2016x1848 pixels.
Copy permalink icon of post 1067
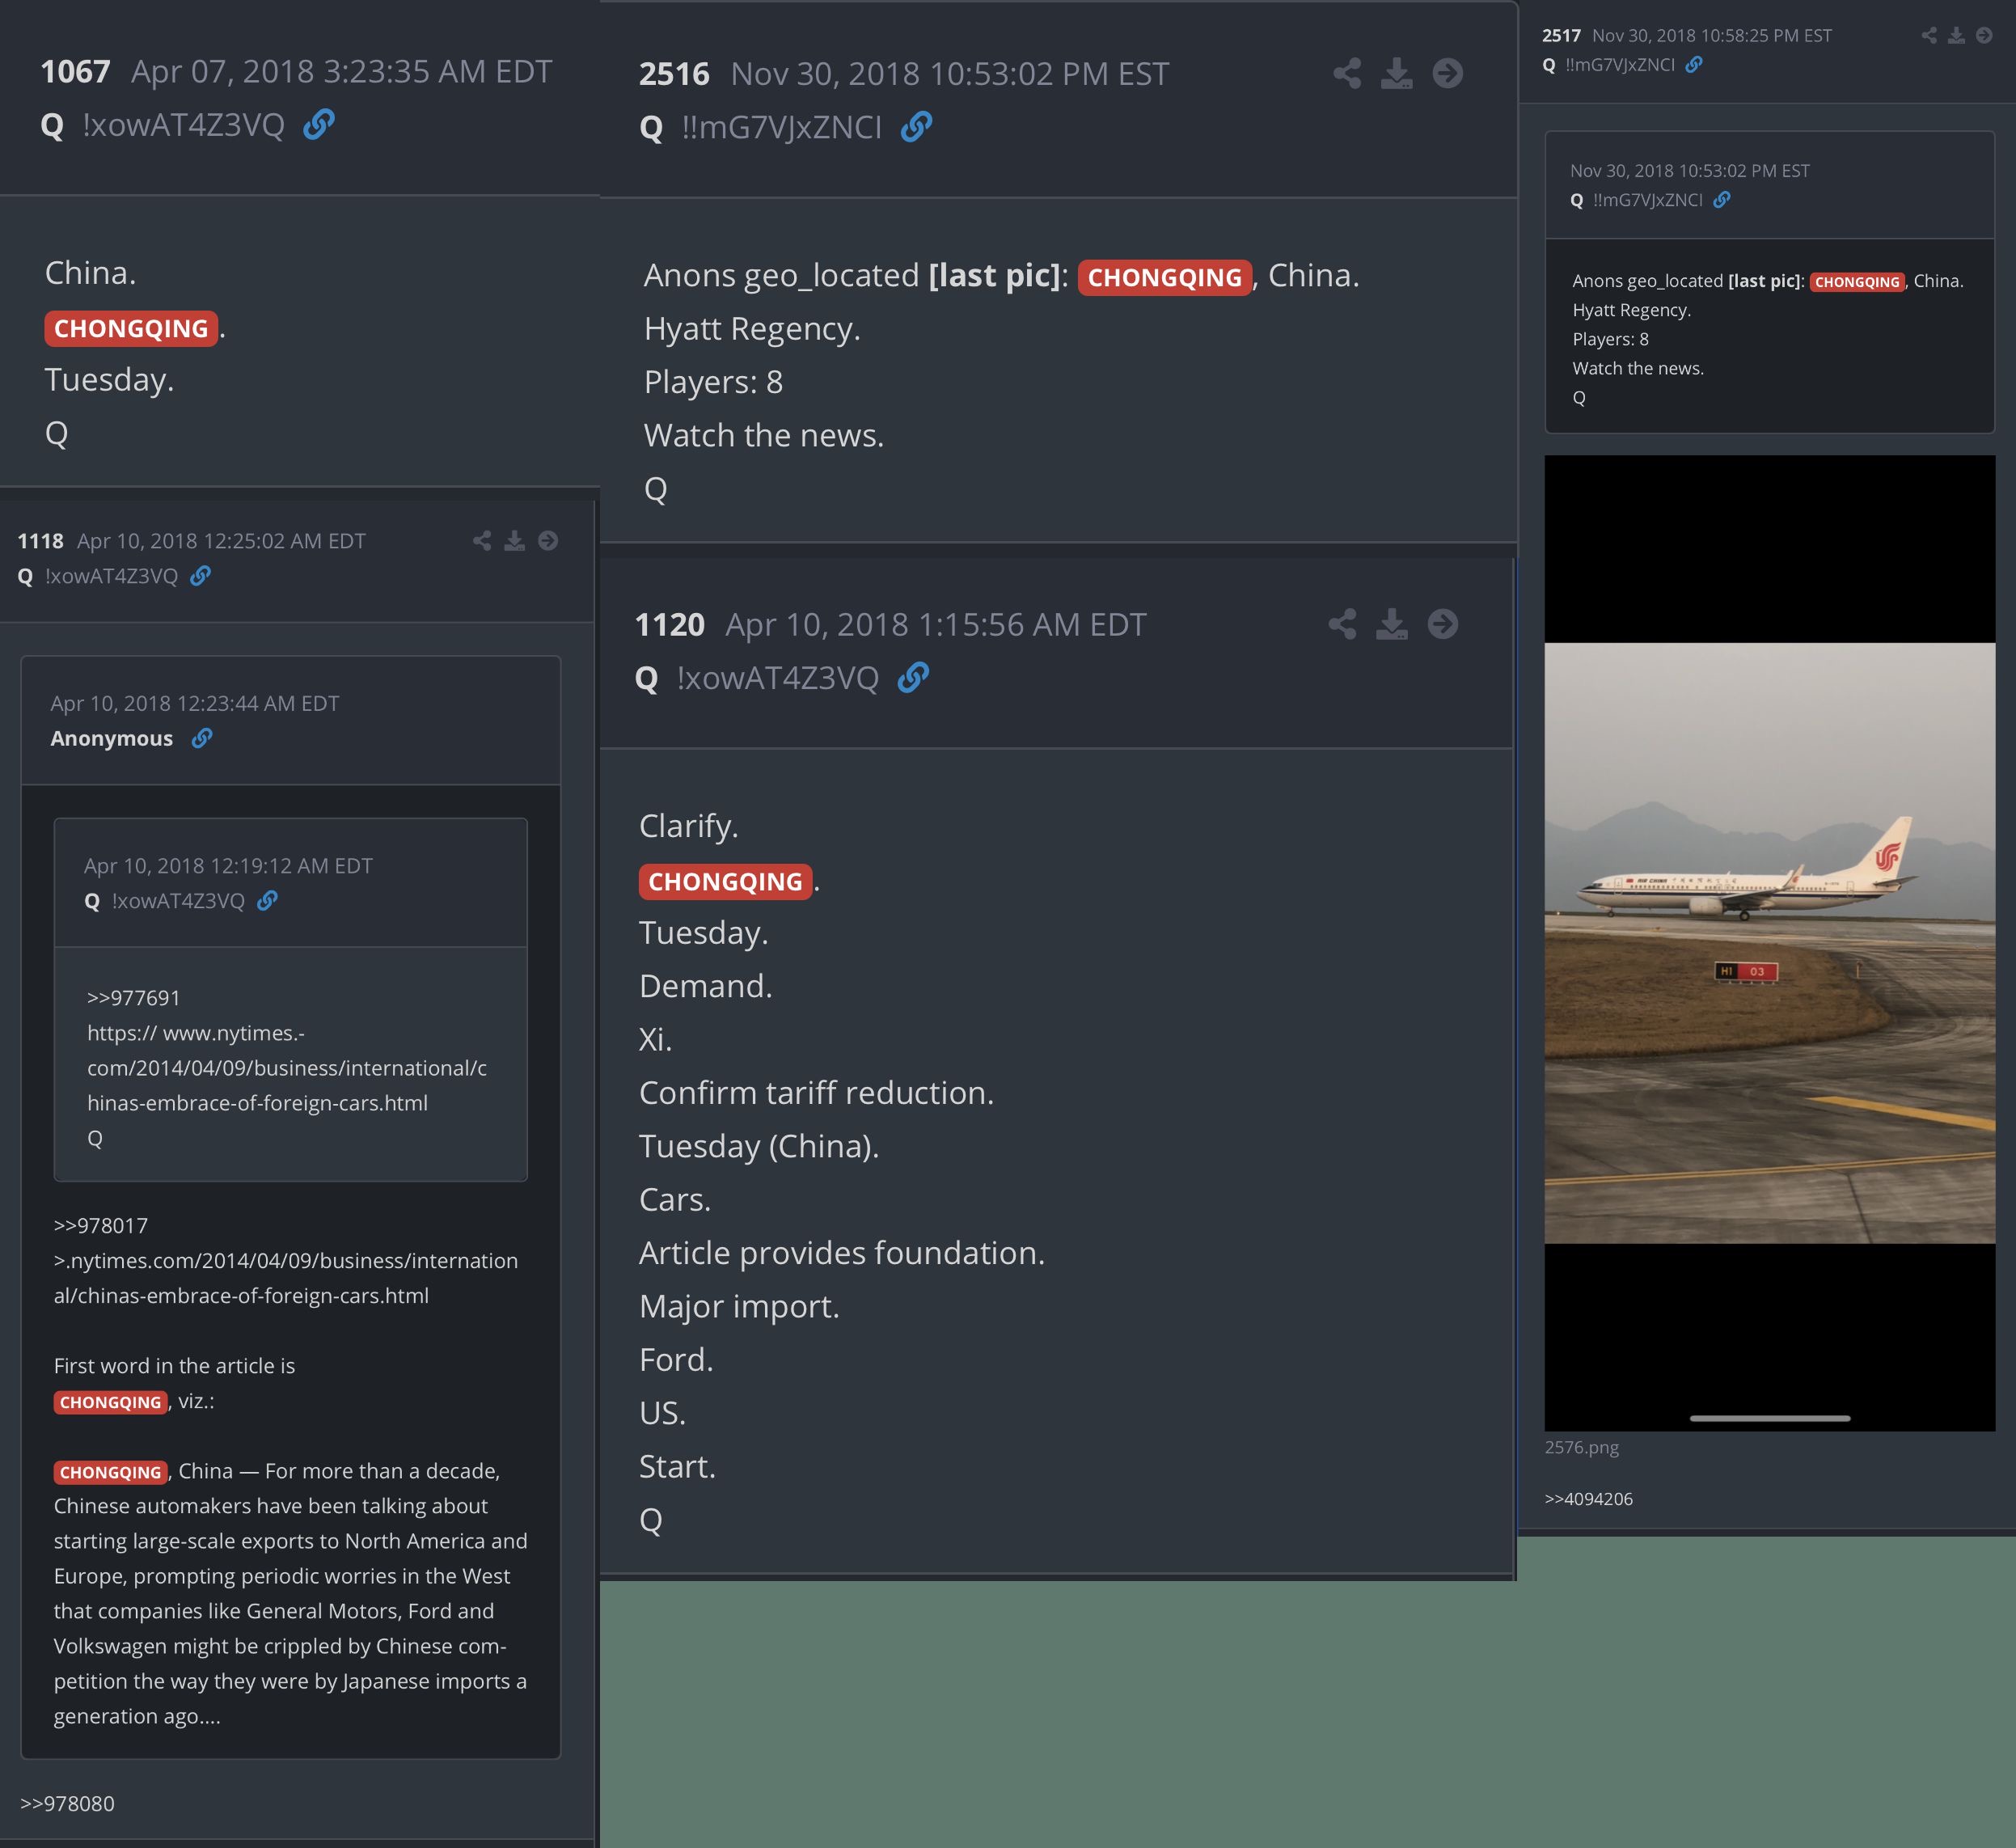pyautogui.click(x=319, y=125)
